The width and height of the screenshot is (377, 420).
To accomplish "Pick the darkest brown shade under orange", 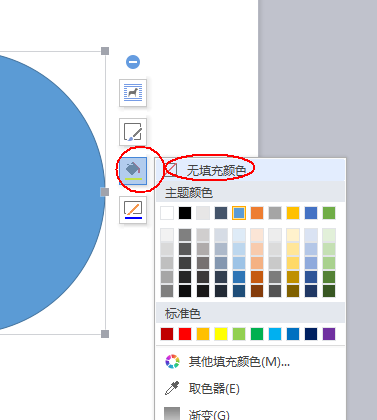I will 257,291.
